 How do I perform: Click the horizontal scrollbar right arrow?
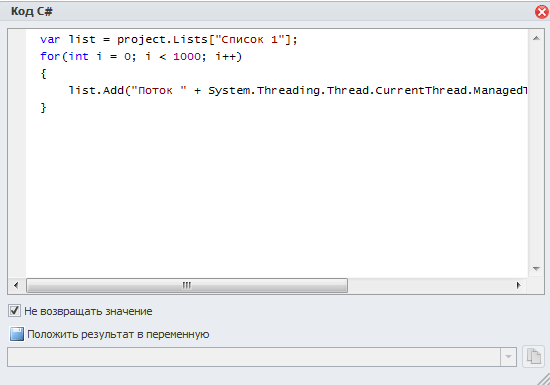click(518, 285)
